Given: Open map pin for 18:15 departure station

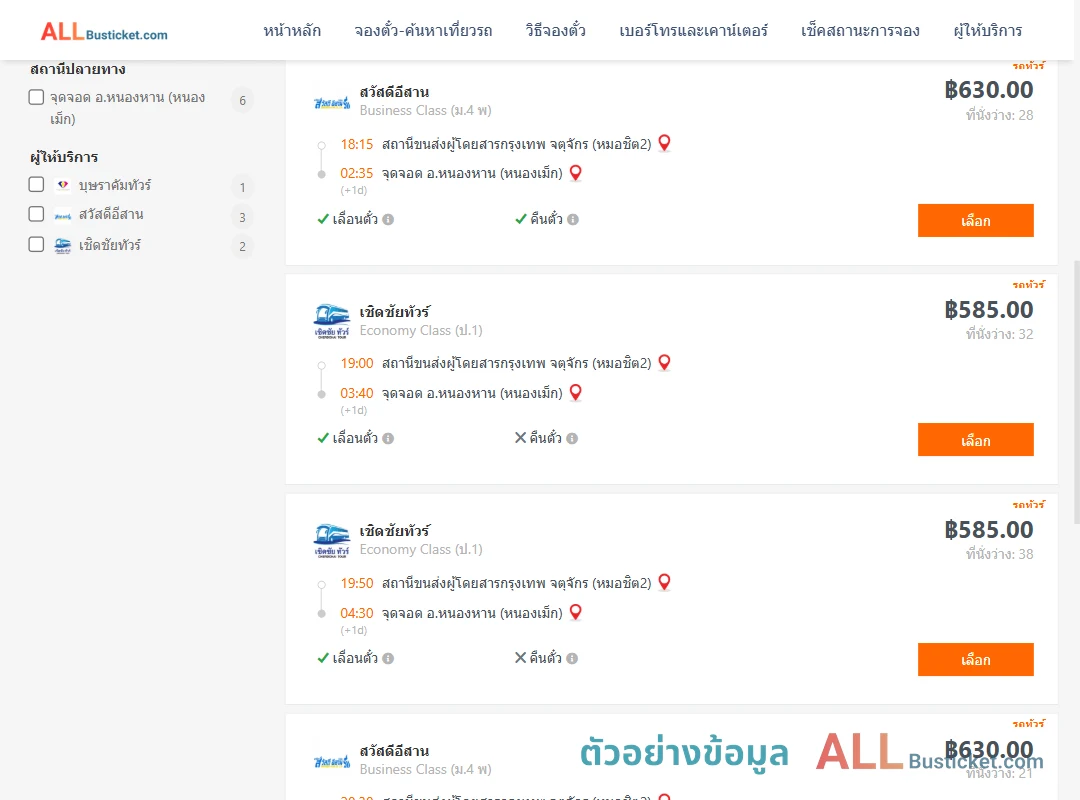Looking at the screenshot, I should pos(665,143).
